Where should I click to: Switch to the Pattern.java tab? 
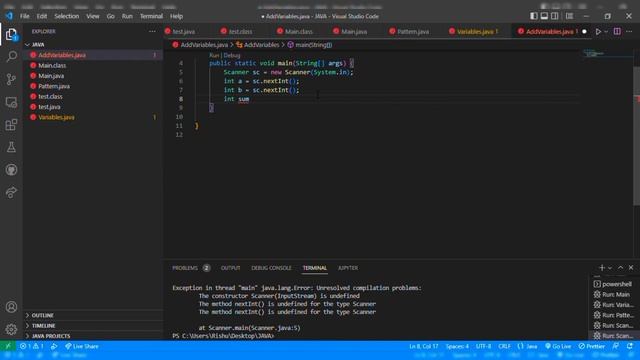pyautogui.click(x=413, y=31)
